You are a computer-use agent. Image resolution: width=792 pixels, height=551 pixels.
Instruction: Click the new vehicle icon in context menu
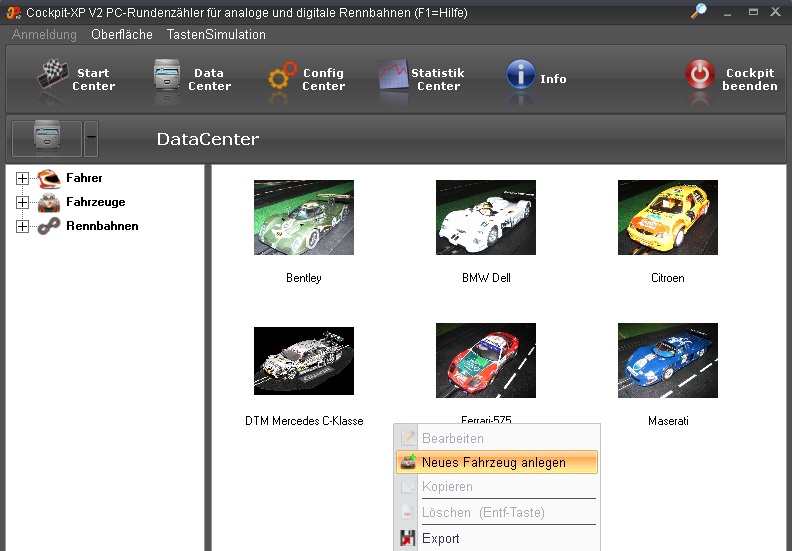click(x=408, y=462)
